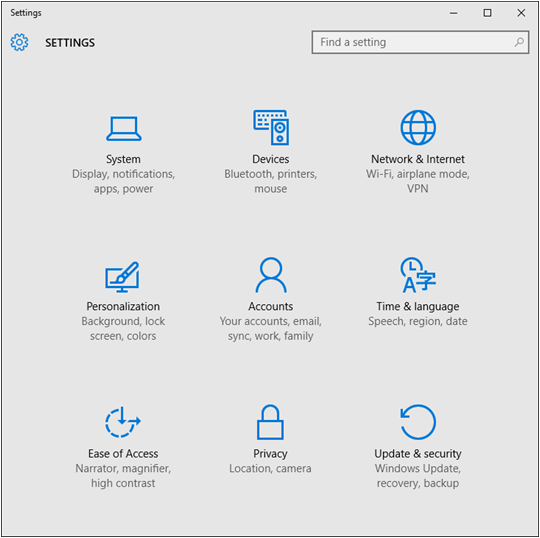Viewport: 540px width, 538px height.
Task: Click 'Background, lock screen, colors' description
Action: 123,328
